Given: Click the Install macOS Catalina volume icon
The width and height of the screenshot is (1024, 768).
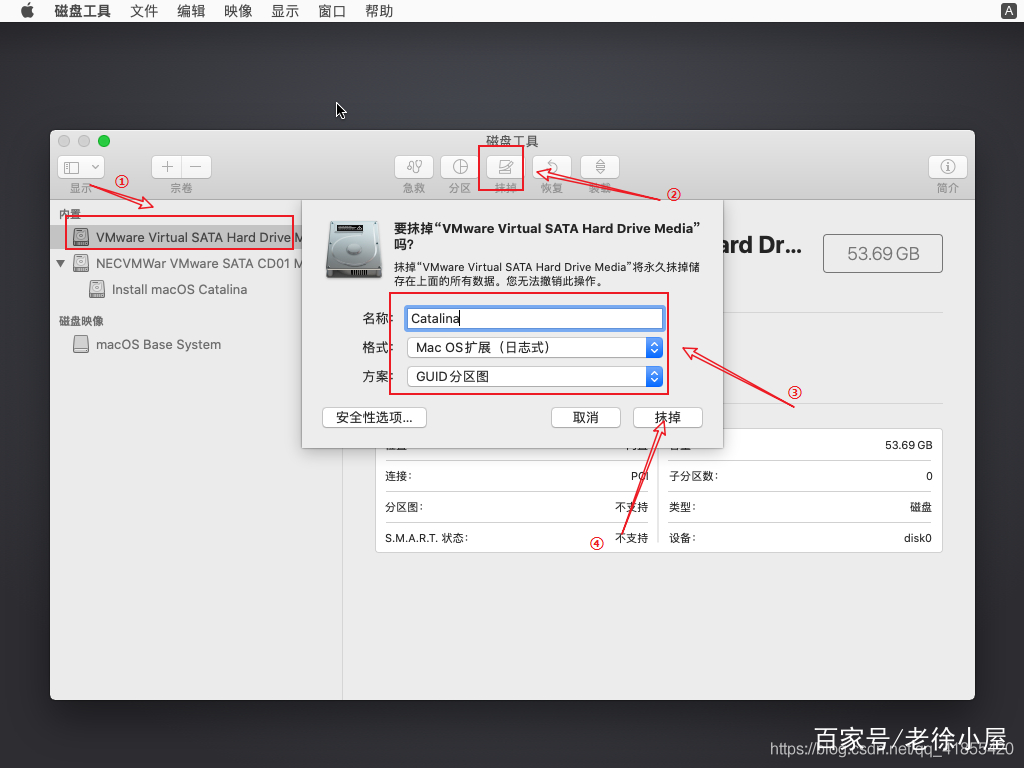Looking at the screenshot, I should click(97, 289).
